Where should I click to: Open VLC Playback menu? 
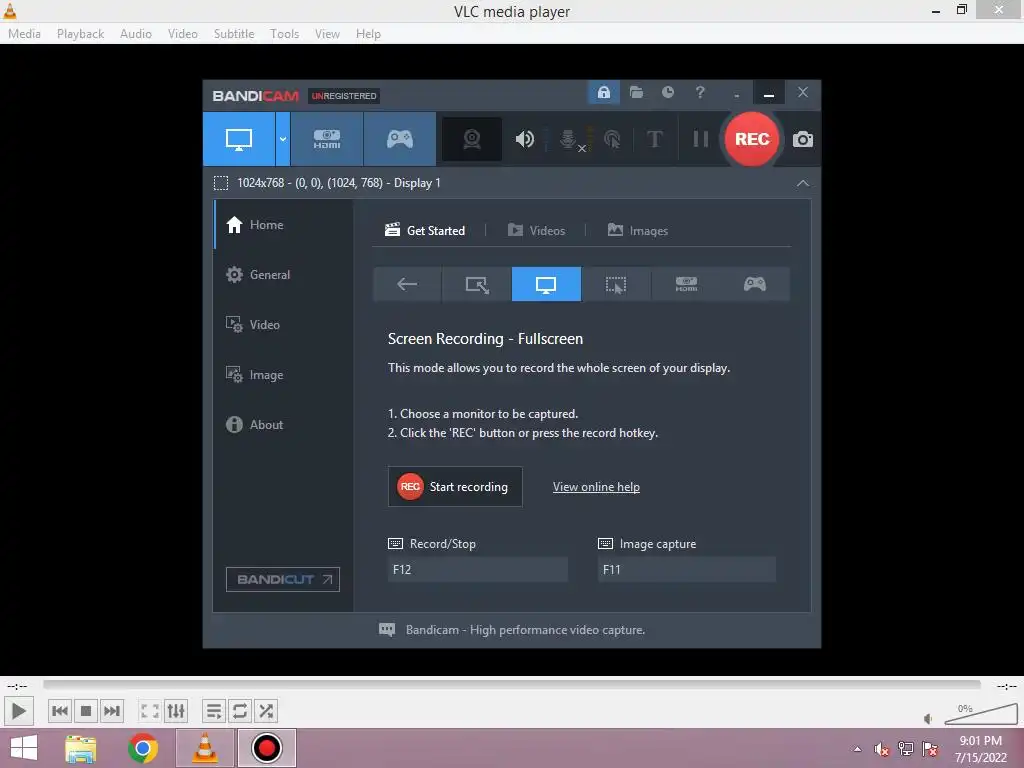[x=80, y=34]
